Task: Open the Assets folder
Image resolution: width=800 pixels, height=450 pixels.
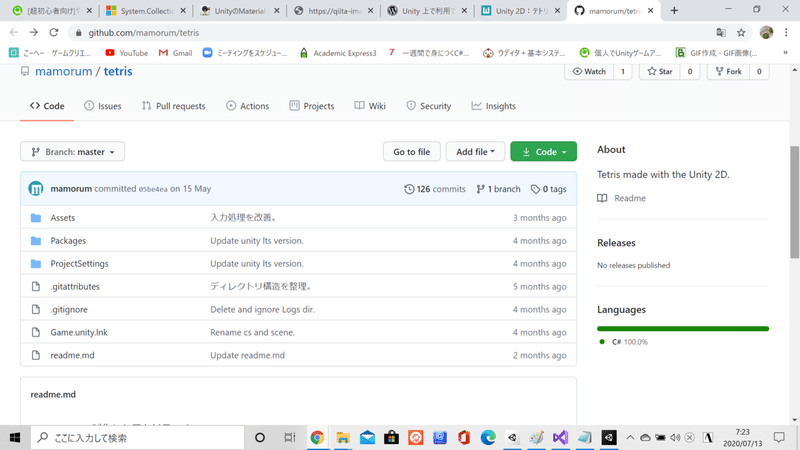Action: pos(63,218)
